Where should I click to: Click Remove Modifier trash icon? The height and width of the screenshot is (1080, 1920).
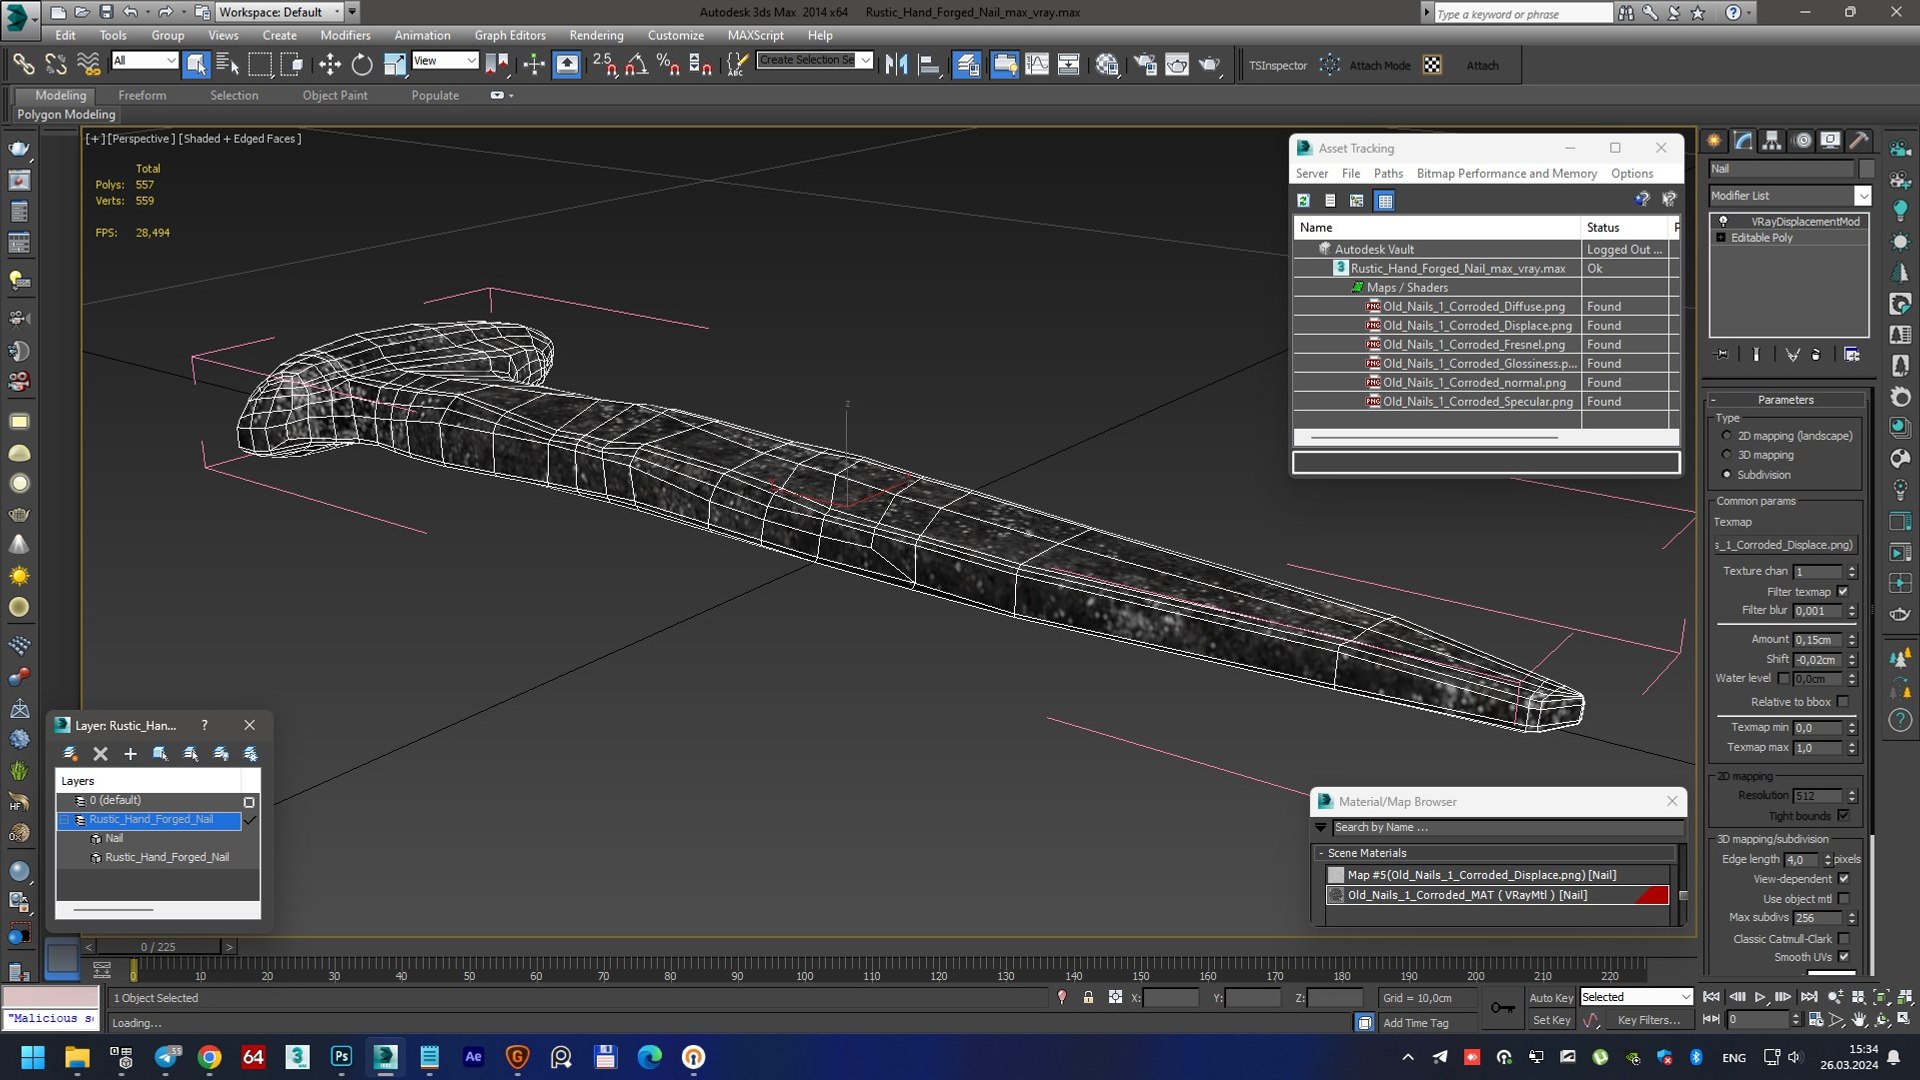pos(1816,354)
